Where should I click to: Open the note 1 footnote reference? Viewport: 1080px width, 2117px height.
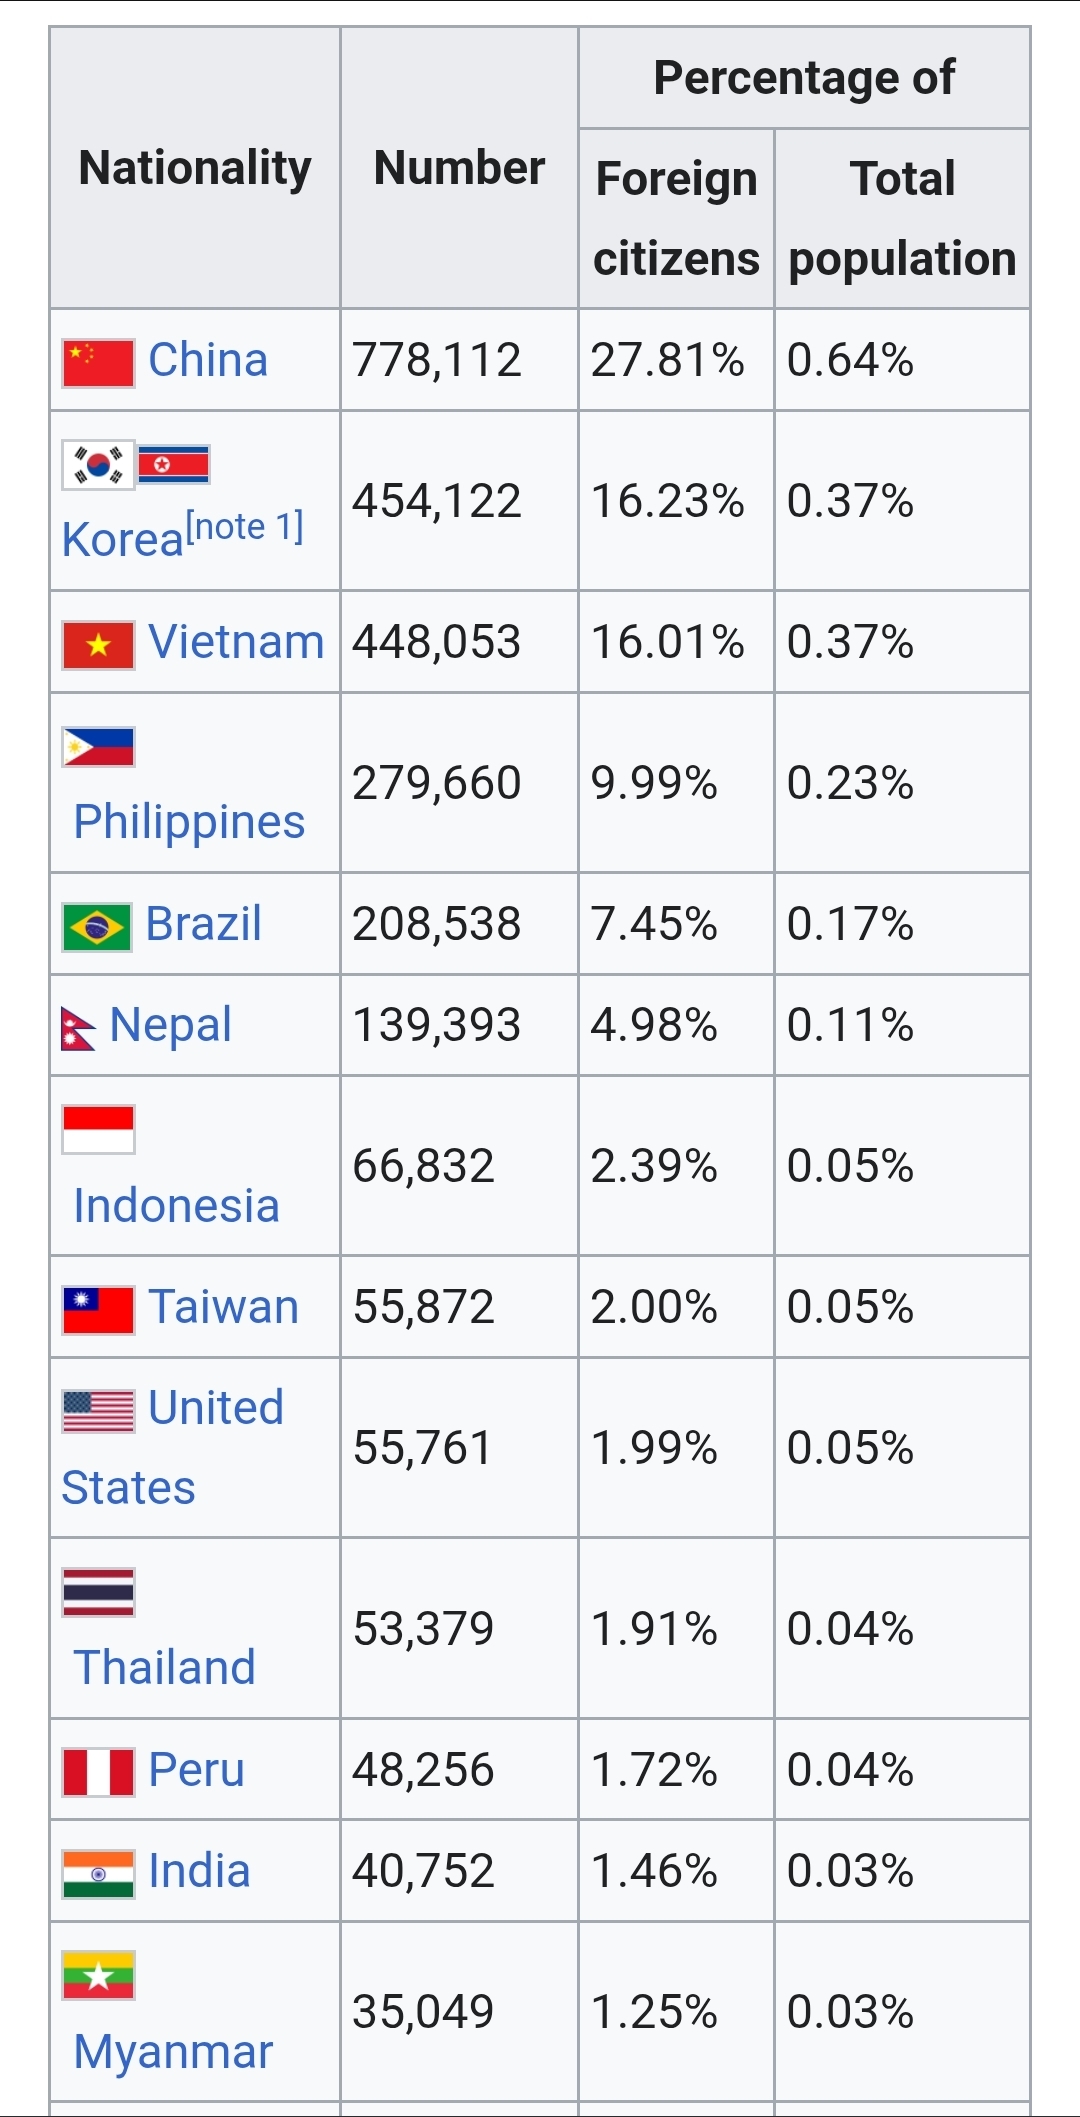tap(245, 526)
